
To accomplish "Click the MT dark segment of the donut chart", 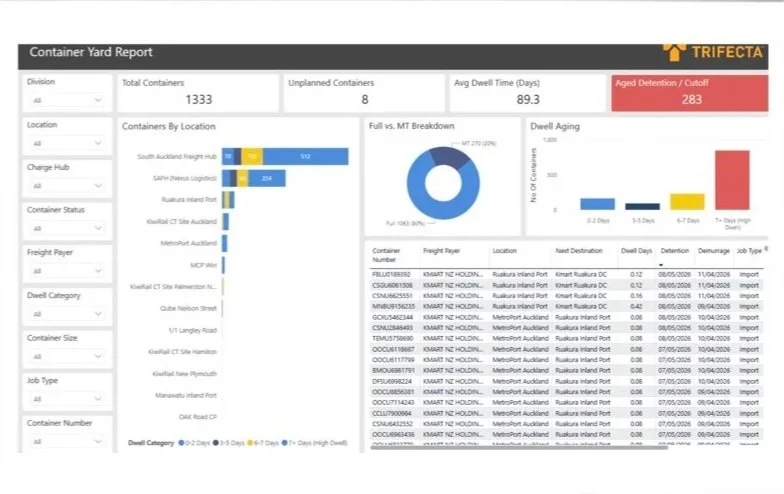I will 449,156.
